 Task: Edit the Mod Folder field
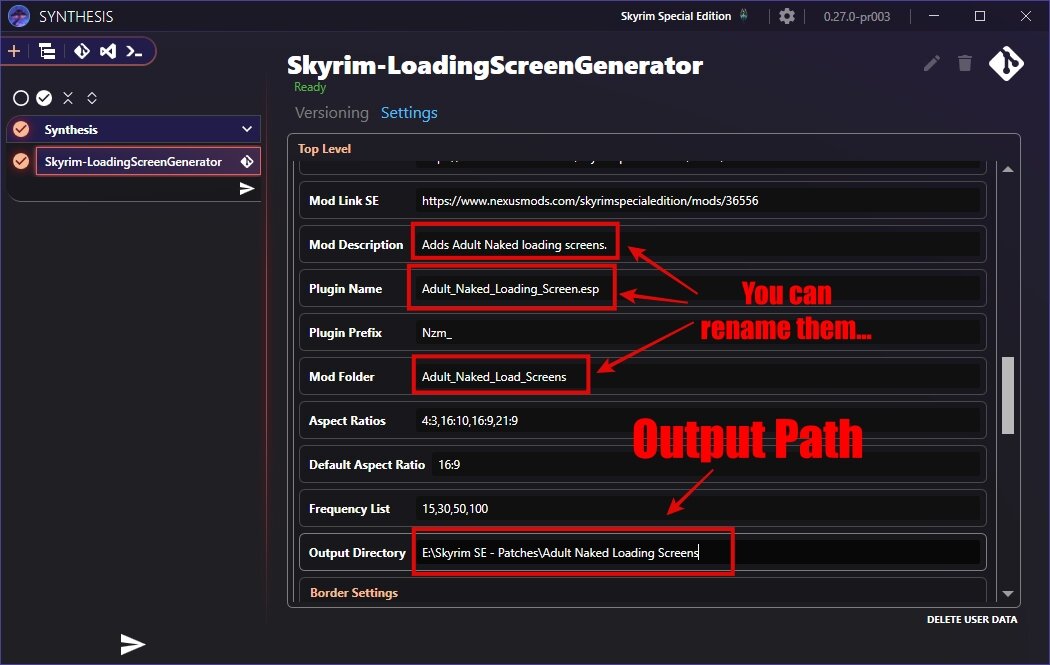(x=698, y=376)
